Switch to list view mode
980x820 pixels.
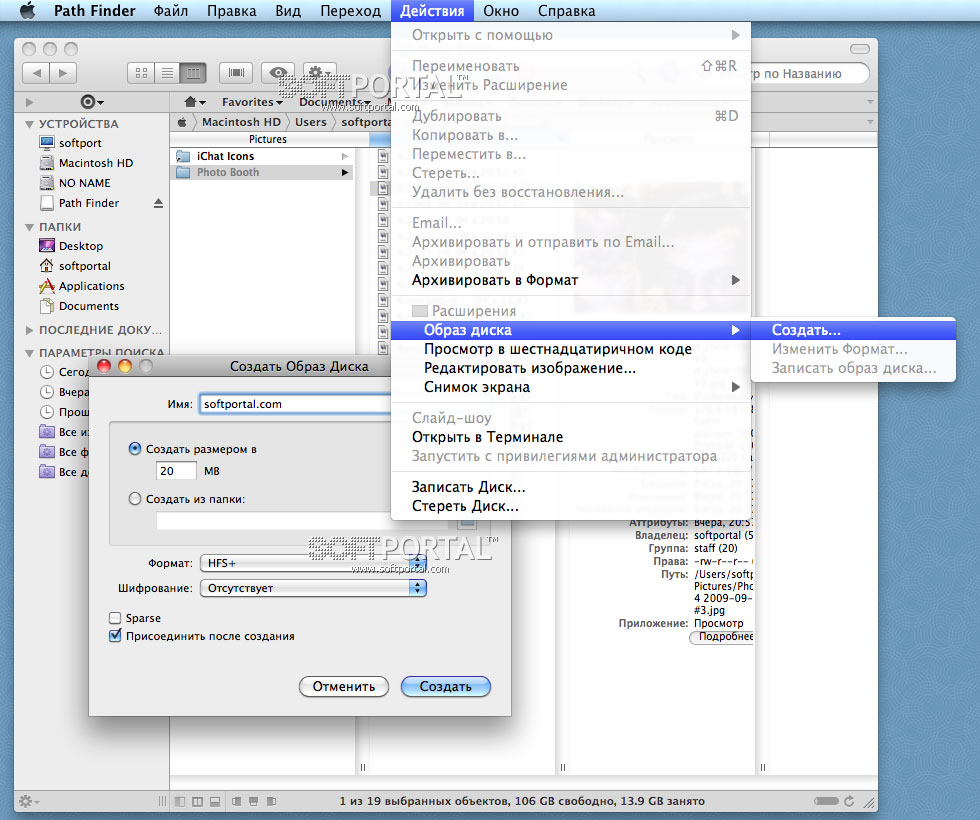167,73
